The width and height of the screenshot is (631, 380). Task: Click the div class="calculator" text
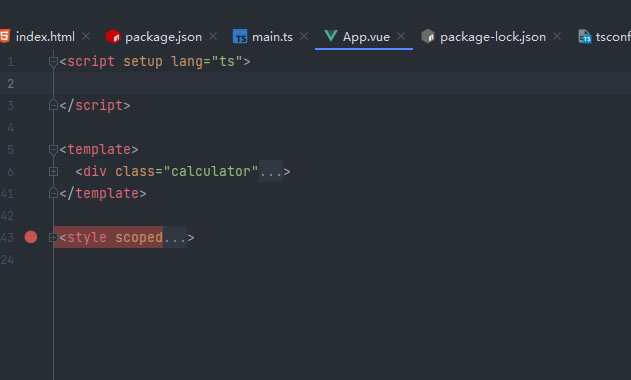coord(167,172)
